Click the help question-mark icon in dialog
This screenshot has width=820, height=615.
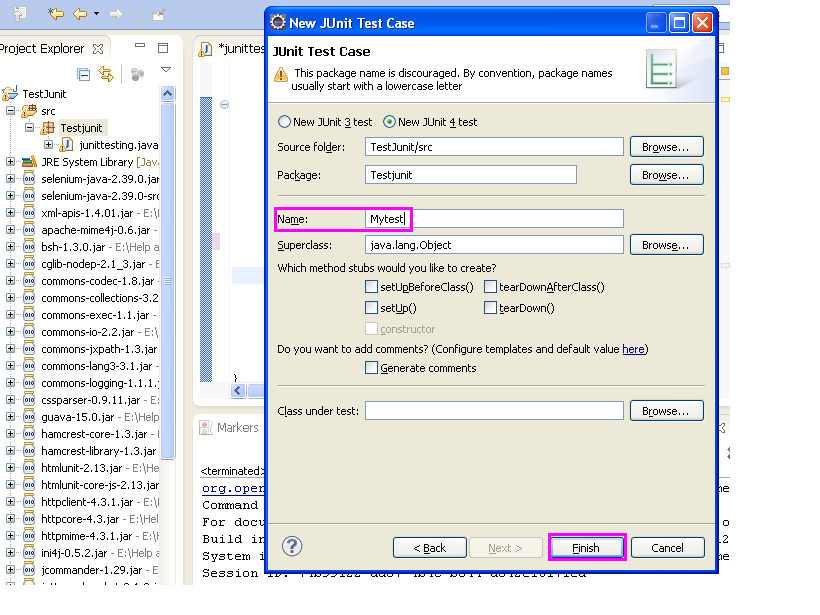click(x=291, y=547)
